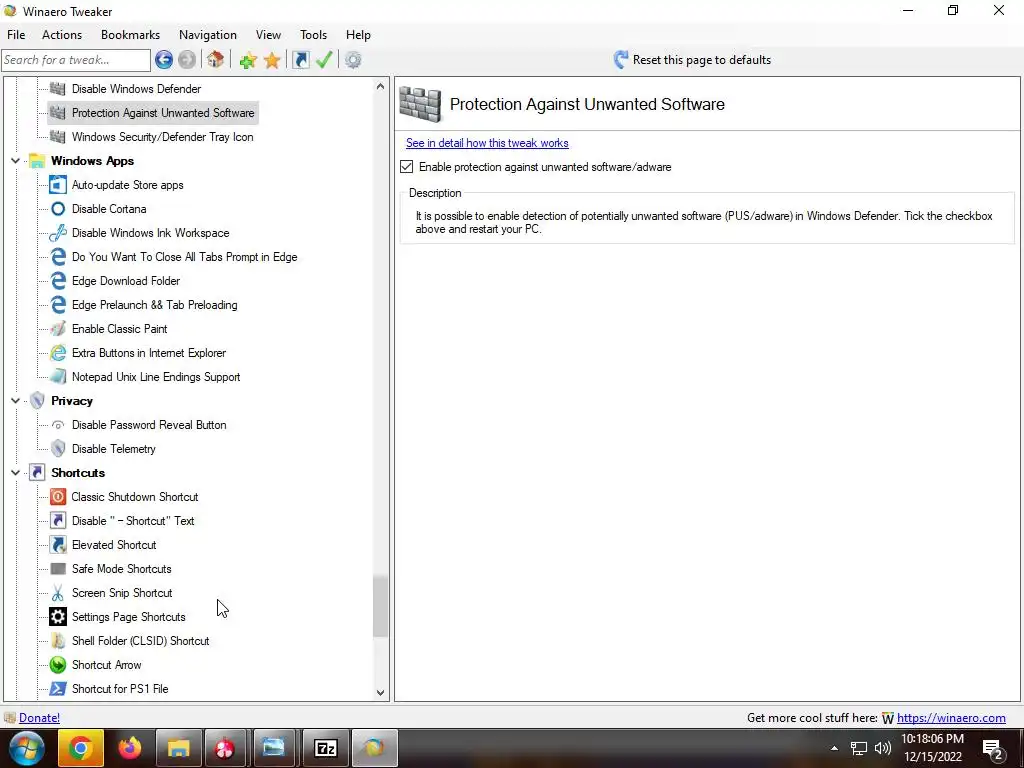Open the Windows Start button
Viewport: 1024px width, 768px height.
pyautogui.click(x=26, y=748)
